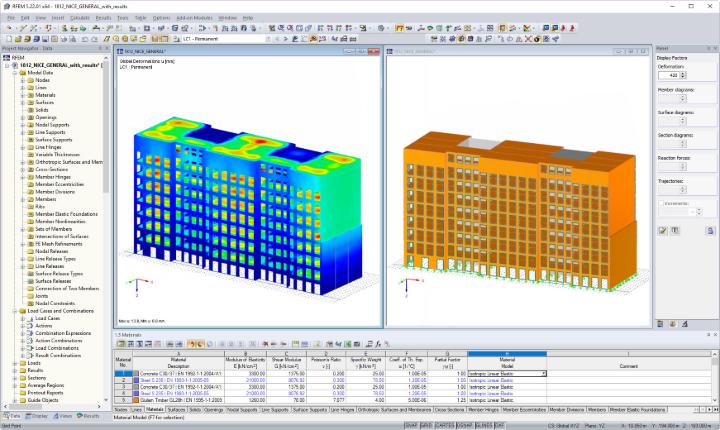Click the Redo arrow icon

pyautogui.click(x=93, y=39)
